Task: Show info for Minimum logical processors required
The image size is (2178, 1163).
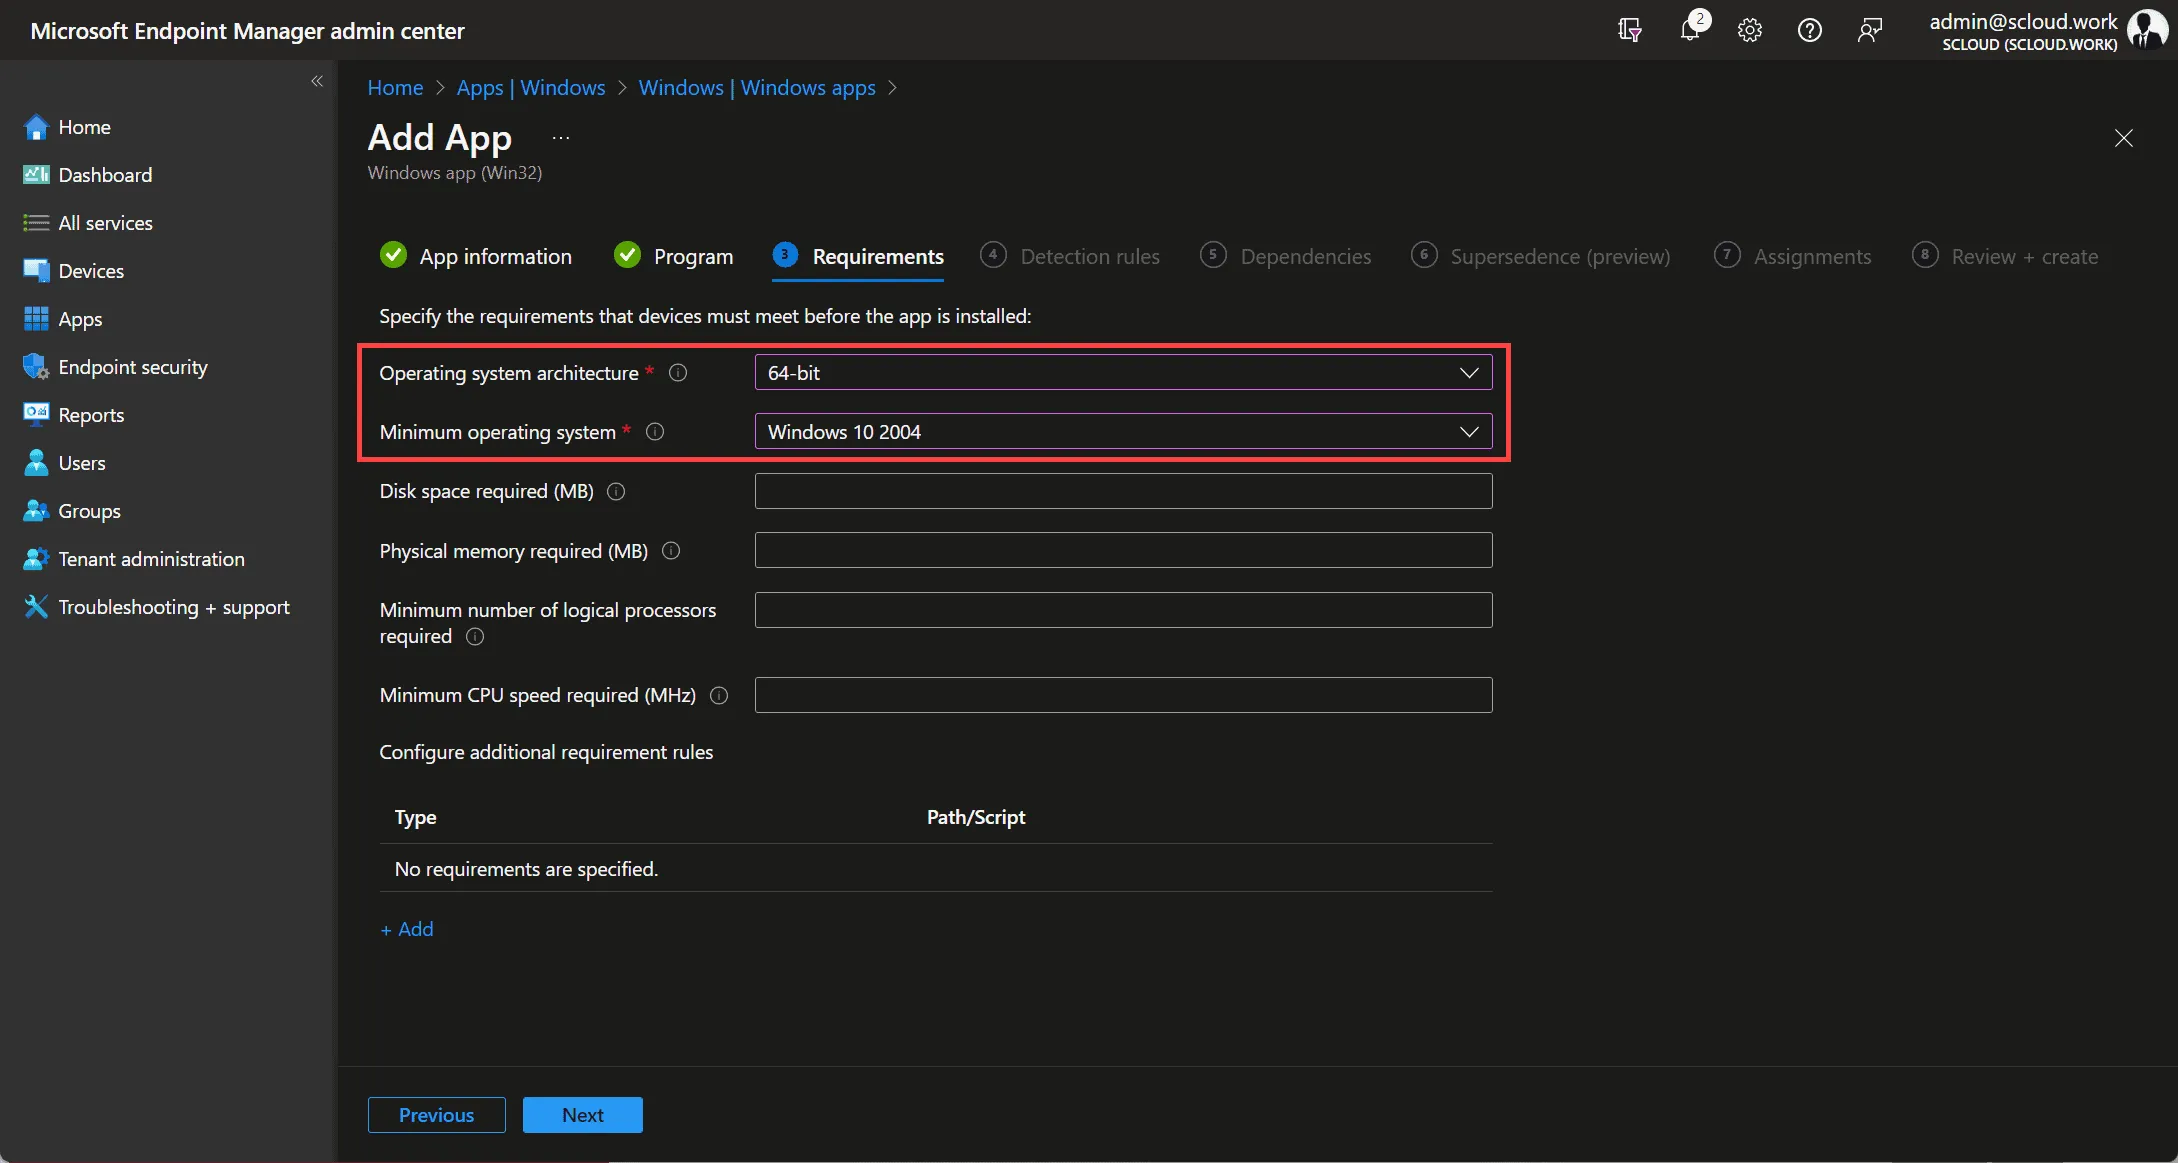Action: (x=475, y=637)
